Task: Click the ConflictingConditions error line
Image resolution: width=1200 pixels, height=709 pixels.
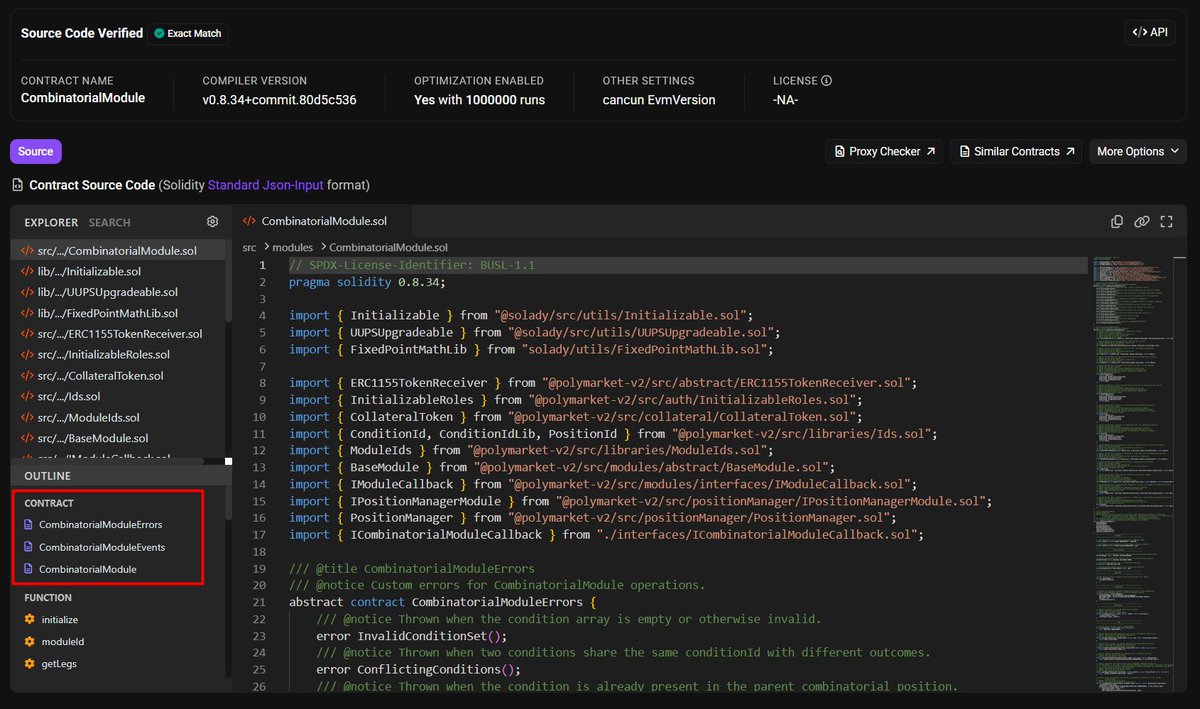Action: [419, 669]
